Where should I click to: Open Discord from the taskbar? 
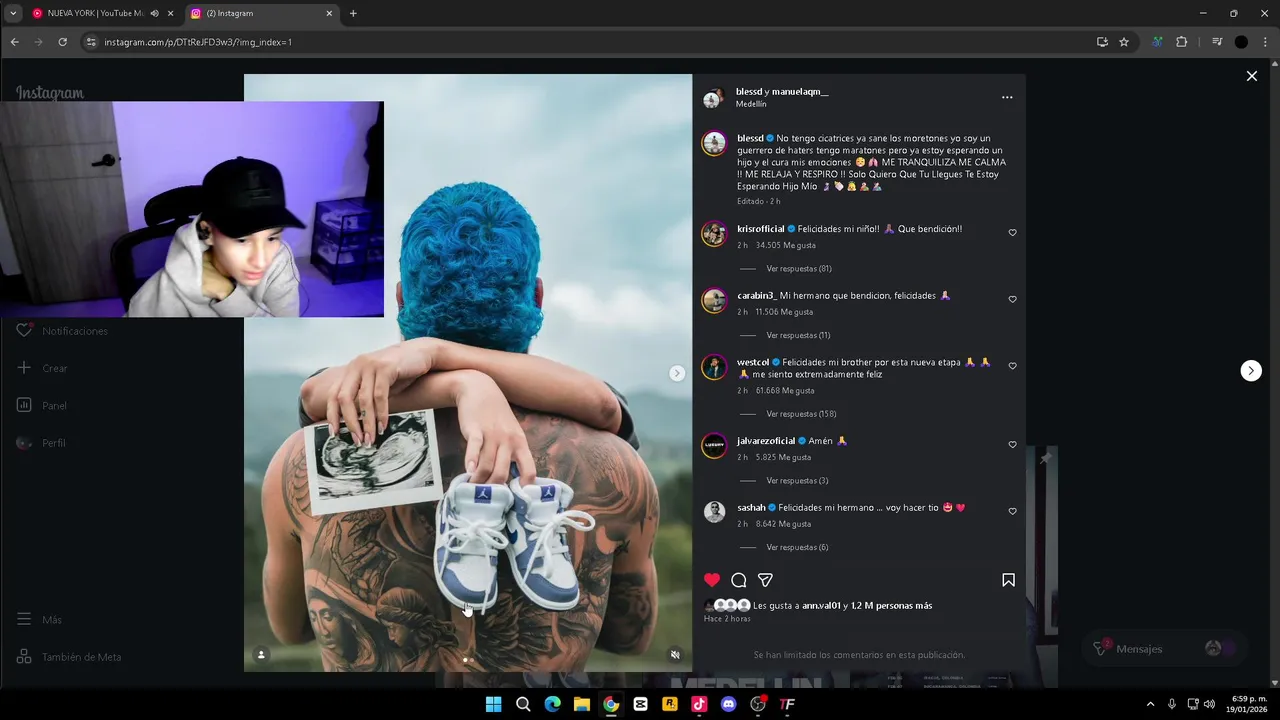click(728, 704)
